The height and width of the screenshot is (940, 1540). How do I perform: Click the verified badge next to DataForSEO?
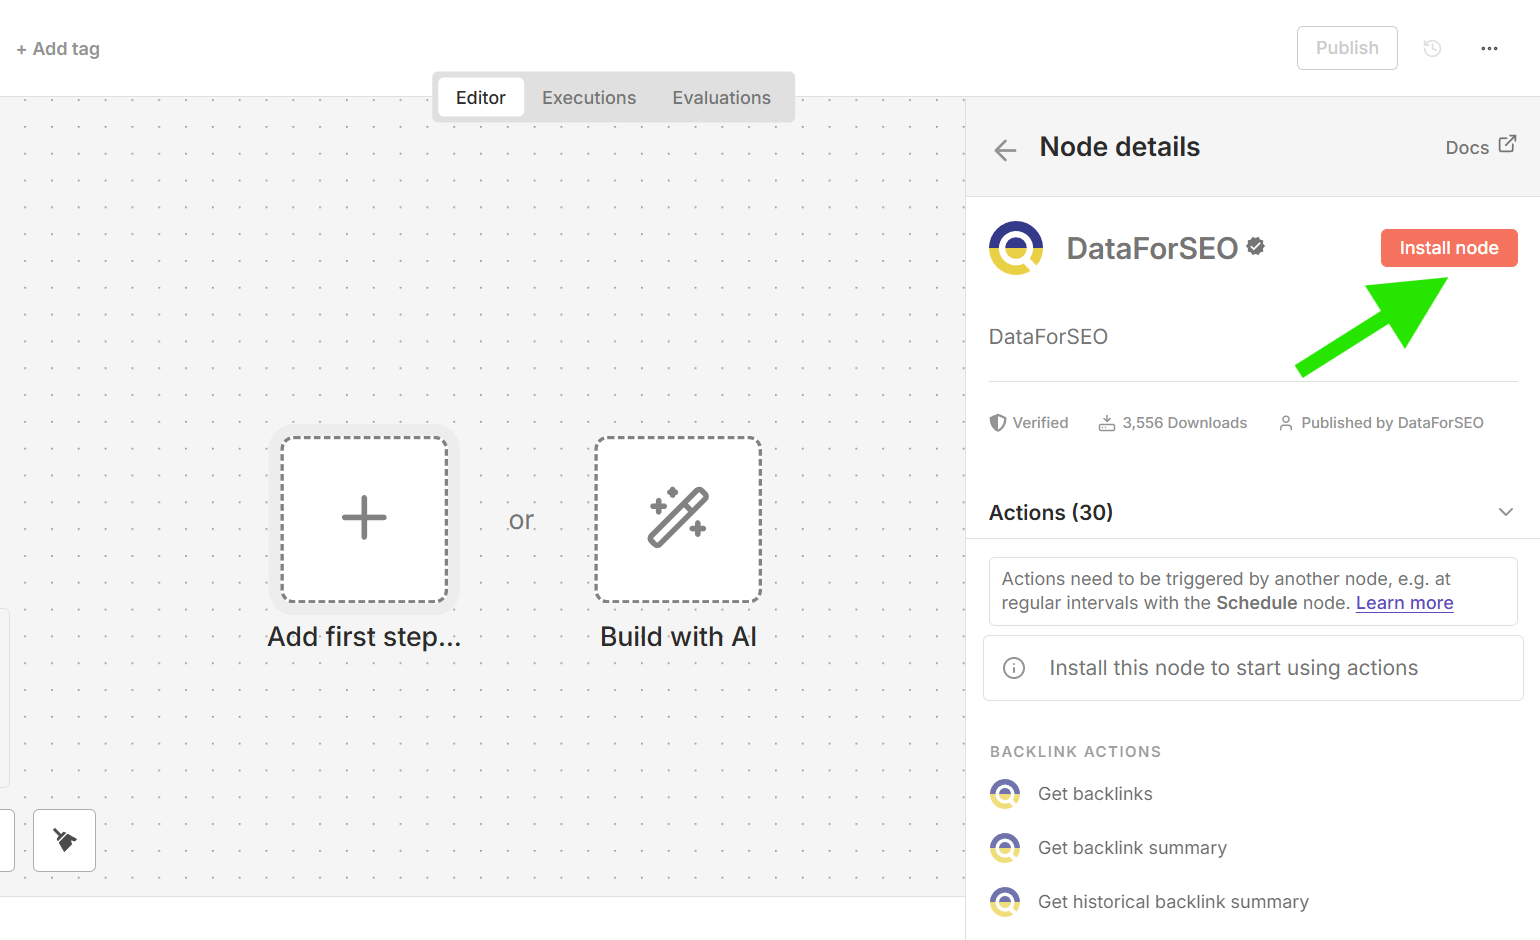1256,246
